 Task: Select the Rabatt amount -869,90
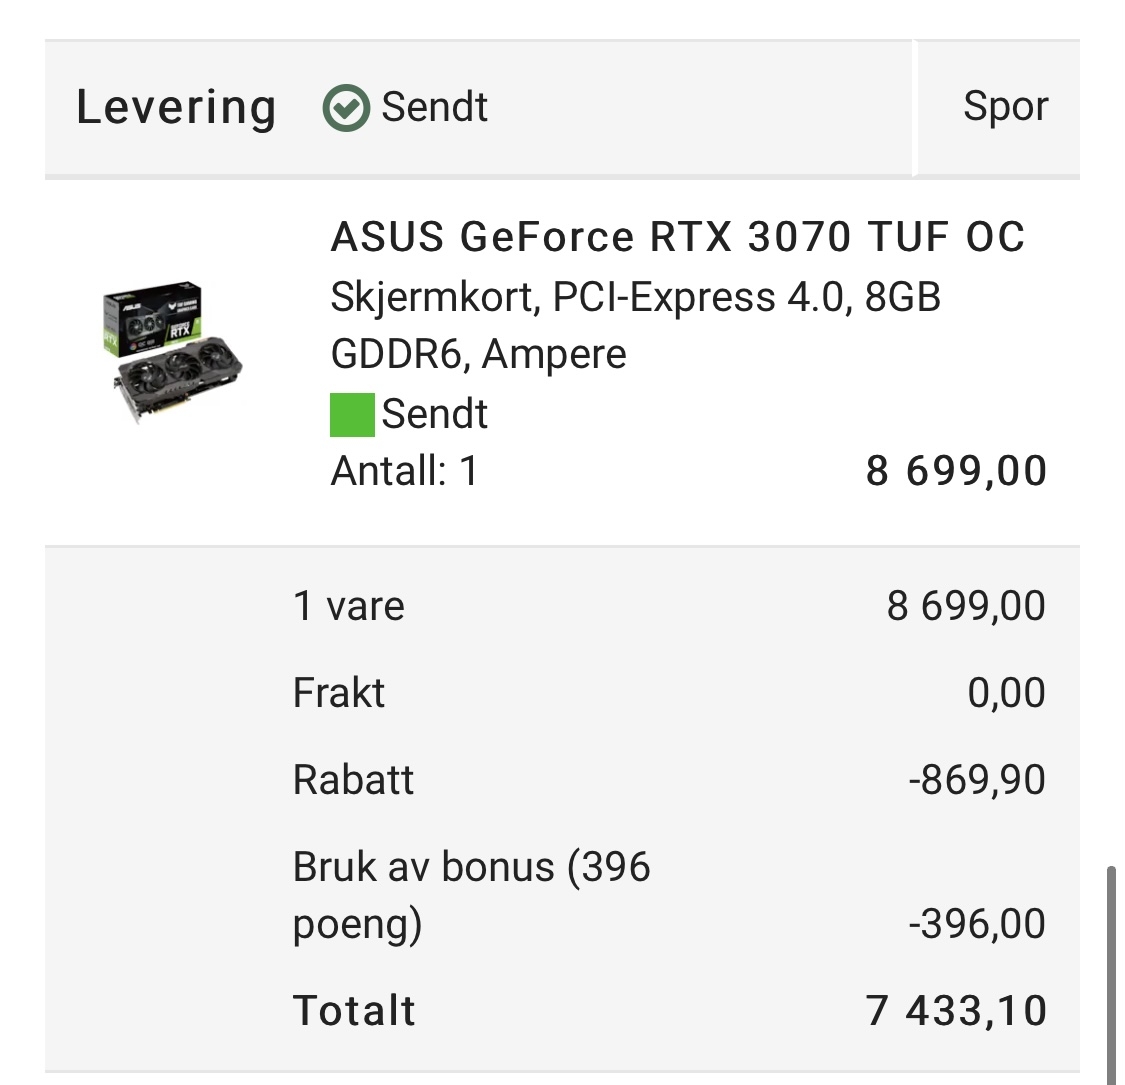[976, 780]
